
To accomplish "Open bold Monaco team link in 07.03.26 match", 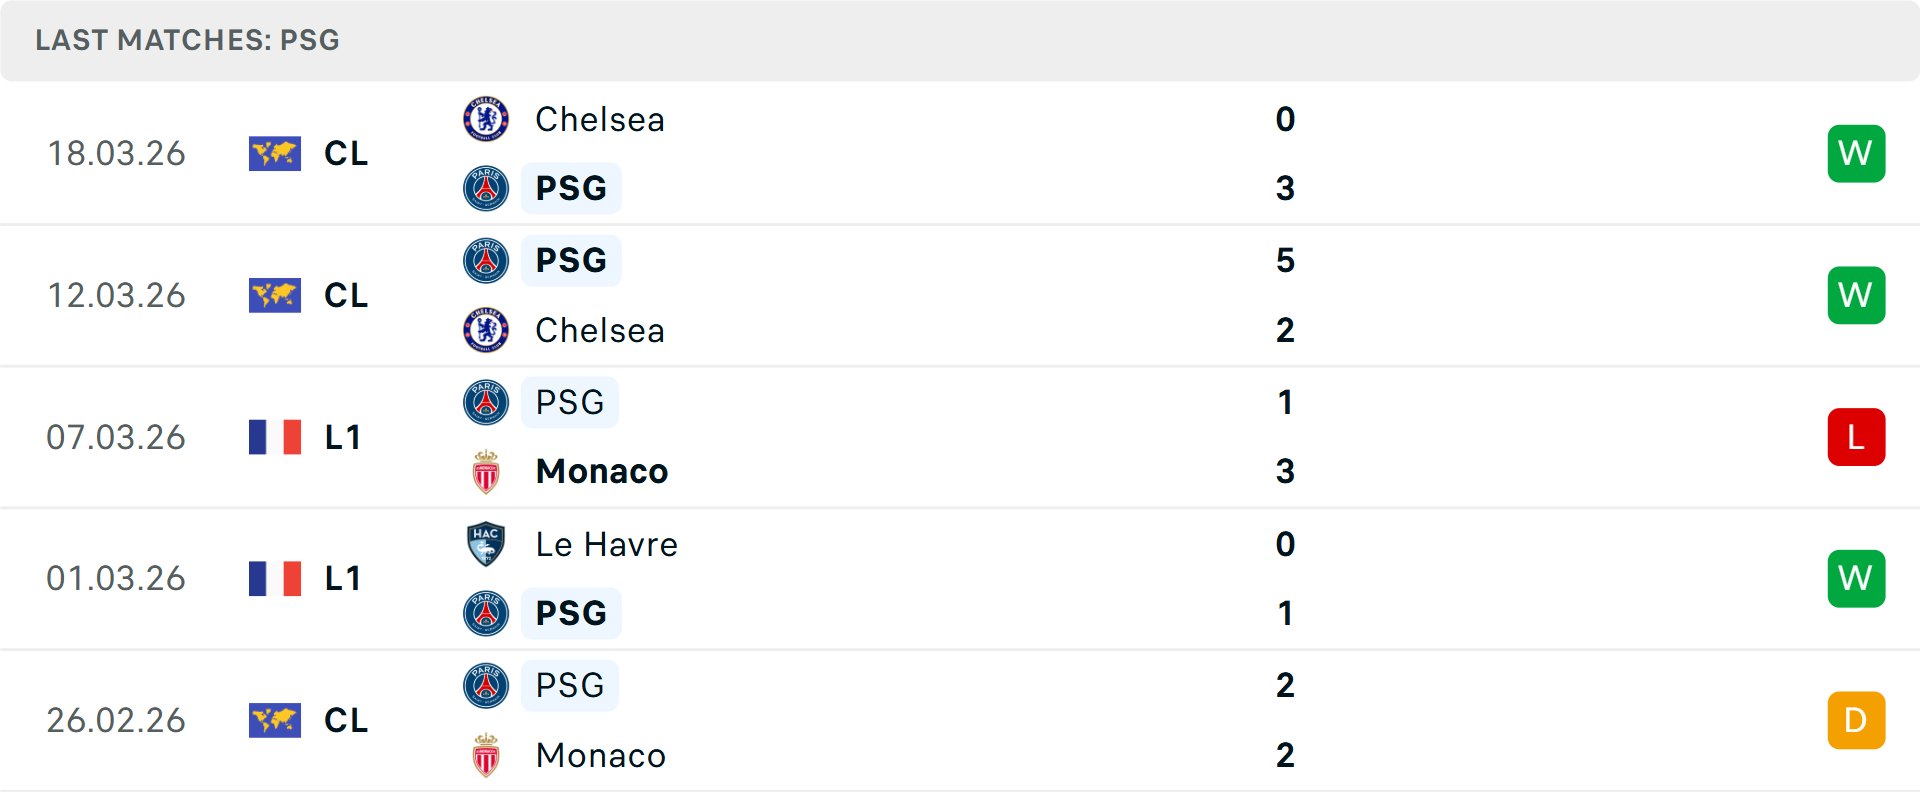I will coord(602,471).
